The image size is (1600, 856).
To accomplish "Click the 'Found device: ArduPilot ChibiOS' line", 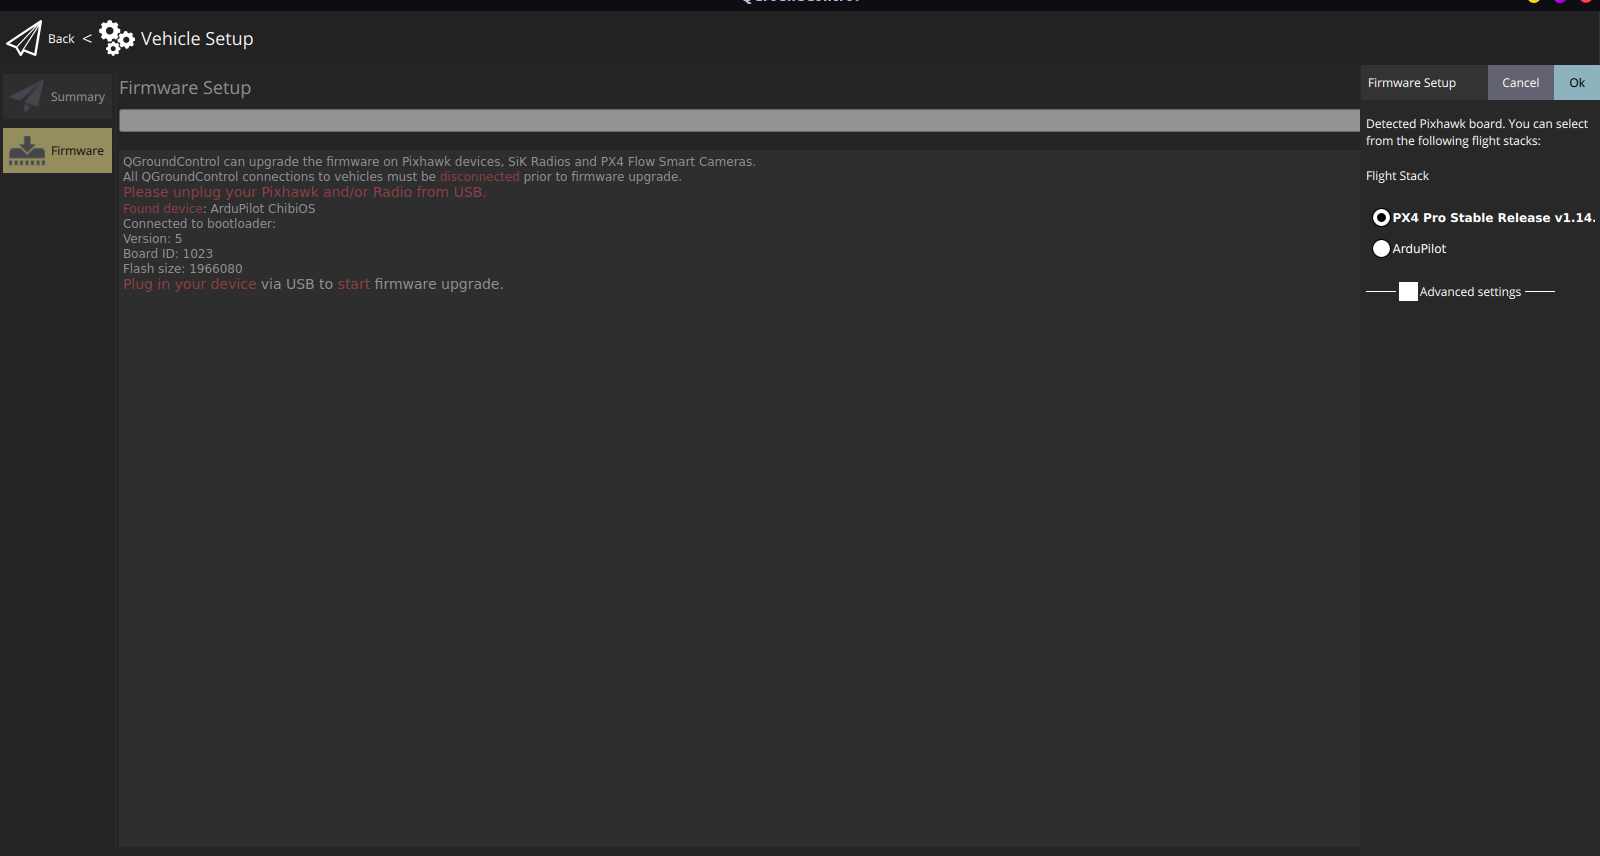I will (x=219, y=209).
